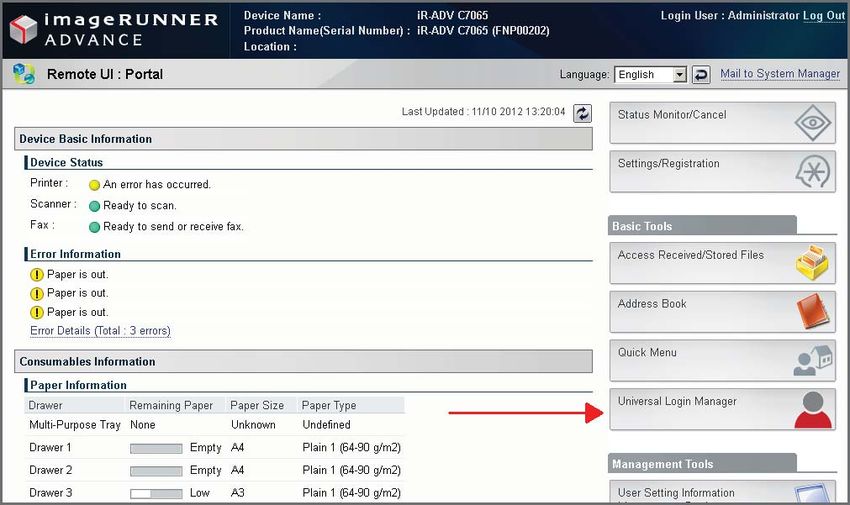Image resolution: width=850 pixels, height=505 pixels.
Task: Click the Device Basic Information header
Action: [303, 139]
